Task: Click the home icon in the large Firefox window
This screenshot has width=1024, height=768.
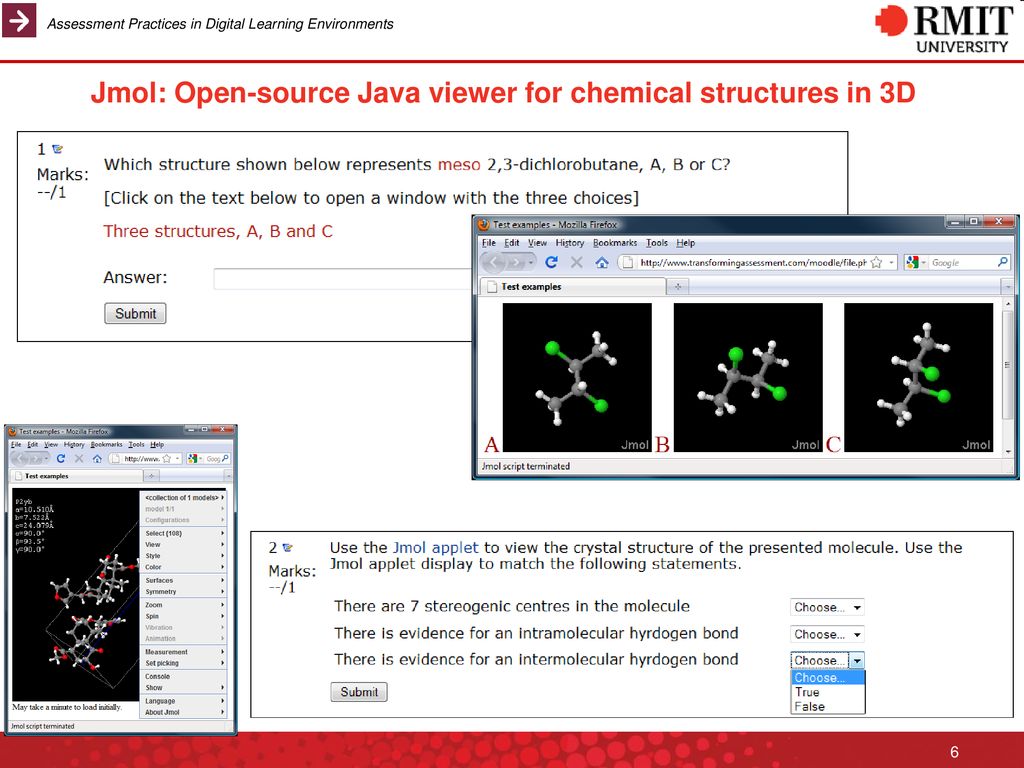Action: click(x=601, y=263)
